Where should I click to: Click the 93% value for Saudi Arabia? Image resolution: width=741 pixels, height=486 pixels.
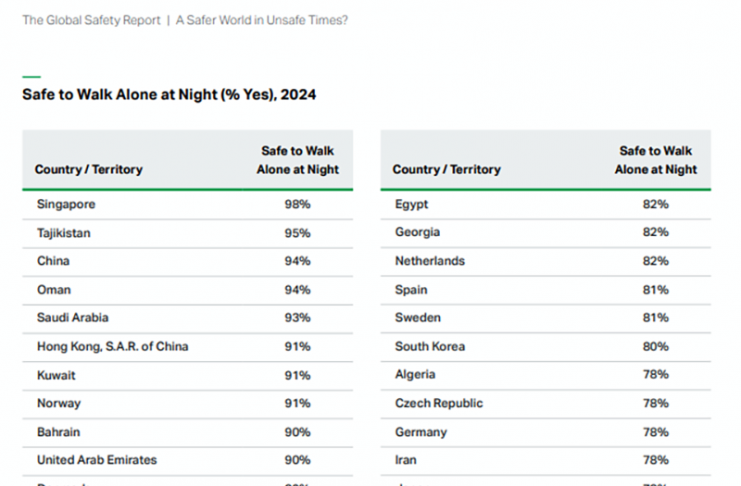(297, 318)
